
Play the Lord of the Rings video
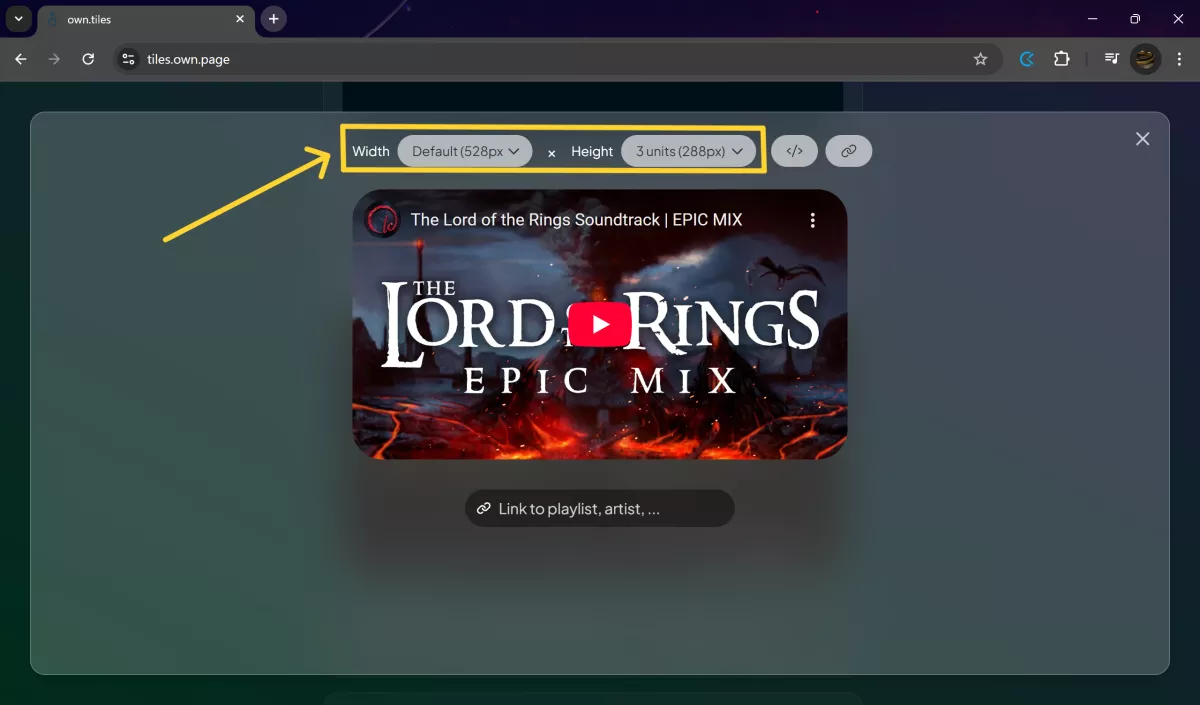pos(599,324)
